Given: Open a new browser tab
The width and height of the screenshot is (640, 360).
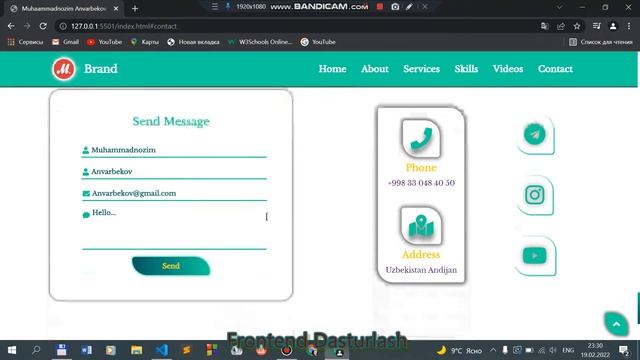Looking at the screenshot, I should tap(135, 8).
